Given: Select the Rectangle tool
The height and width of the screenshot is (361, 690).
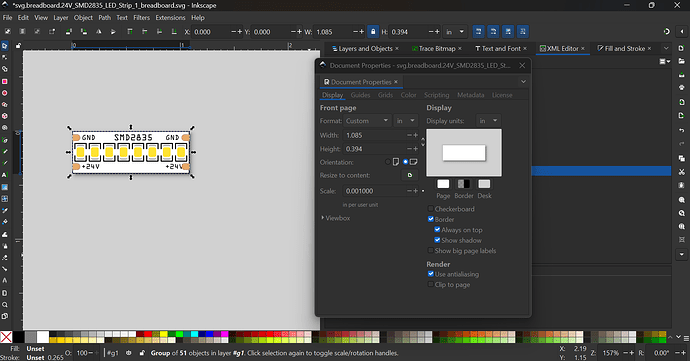Looking at the screenshot, I should coord(5,81).
